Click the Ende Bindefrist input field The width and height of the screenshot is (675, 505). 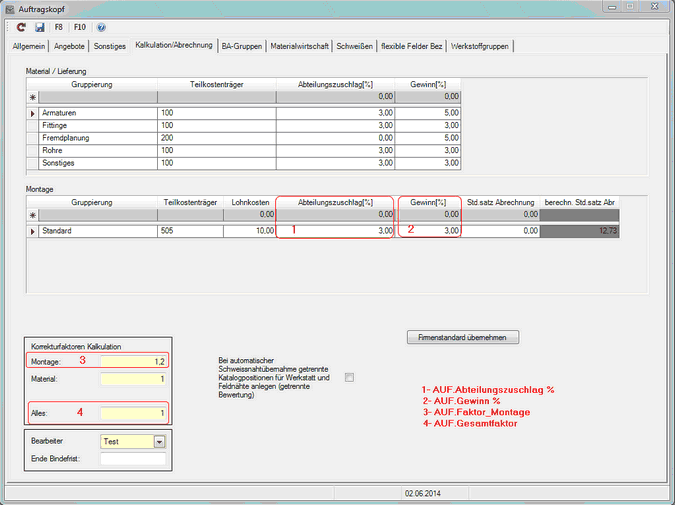click(132, 459)
